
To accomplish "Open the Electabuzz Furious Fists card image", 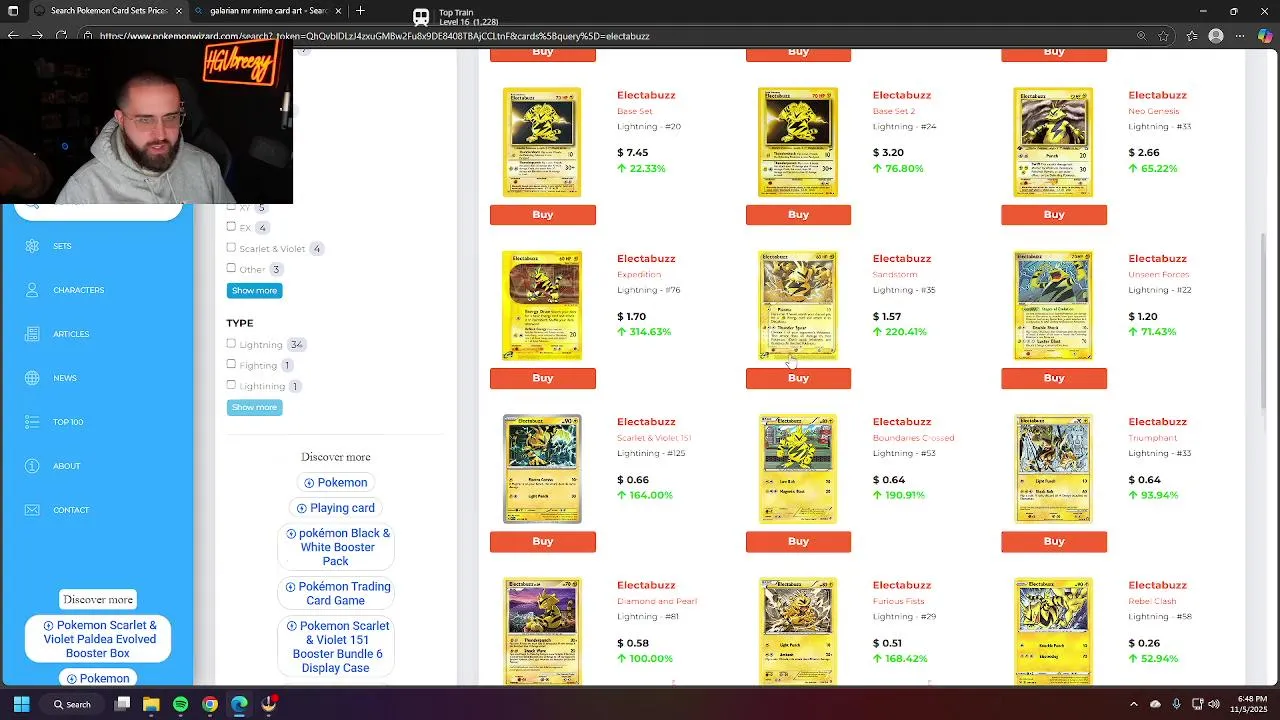I will [798, 631].
